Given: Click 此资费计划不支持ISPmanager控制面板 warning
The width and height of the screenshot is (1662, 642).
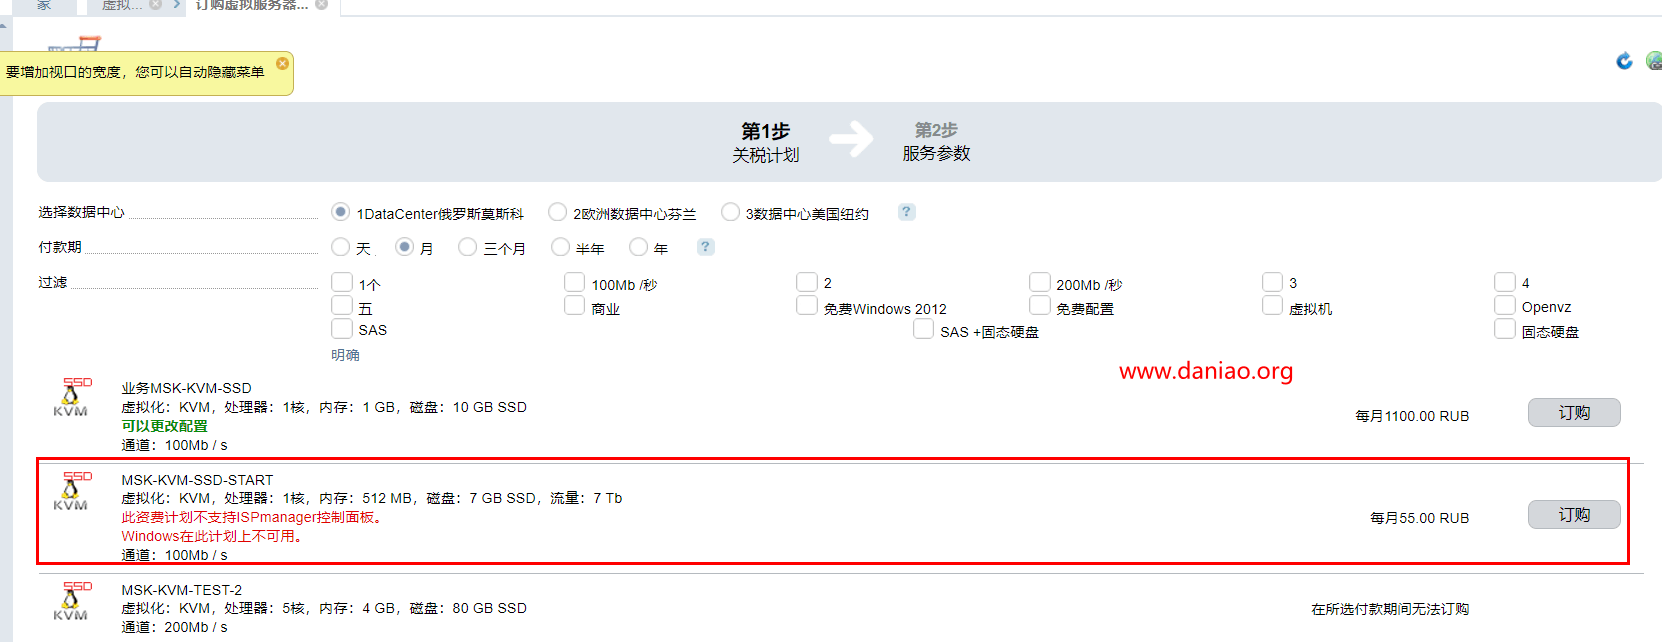Looking at the screenshot, I should coord(254,517).
